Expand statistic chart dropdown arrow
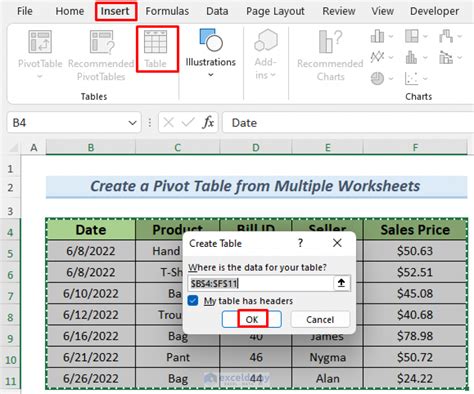This screenshot has width=474, height=394. pyautogui.click(x=425, y=58)
